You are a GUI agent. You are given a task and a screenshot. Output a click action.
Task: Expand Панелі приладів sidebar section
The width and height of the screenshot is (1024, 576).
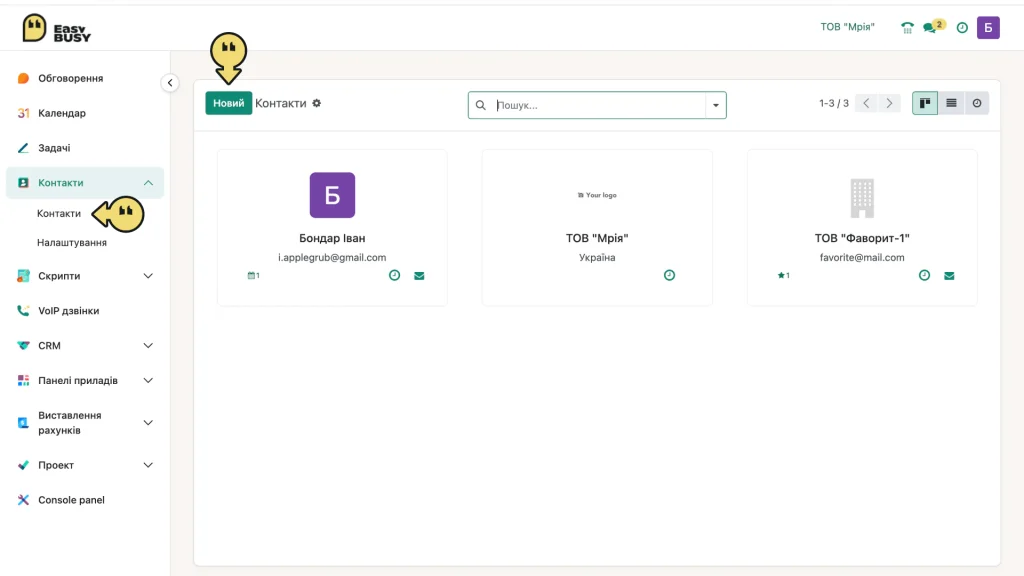(148, 381)
